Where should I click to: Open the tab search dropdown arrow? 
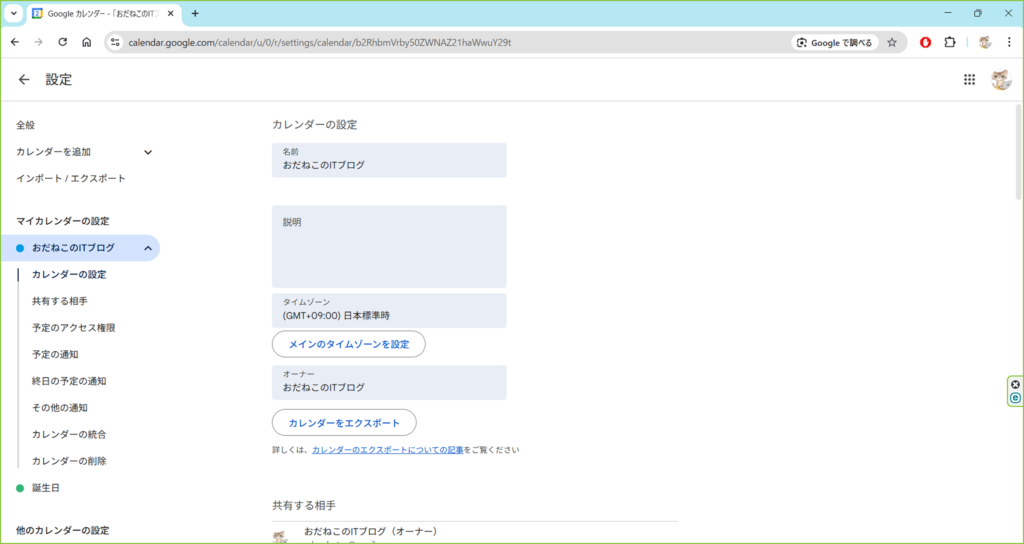[14, 14]
